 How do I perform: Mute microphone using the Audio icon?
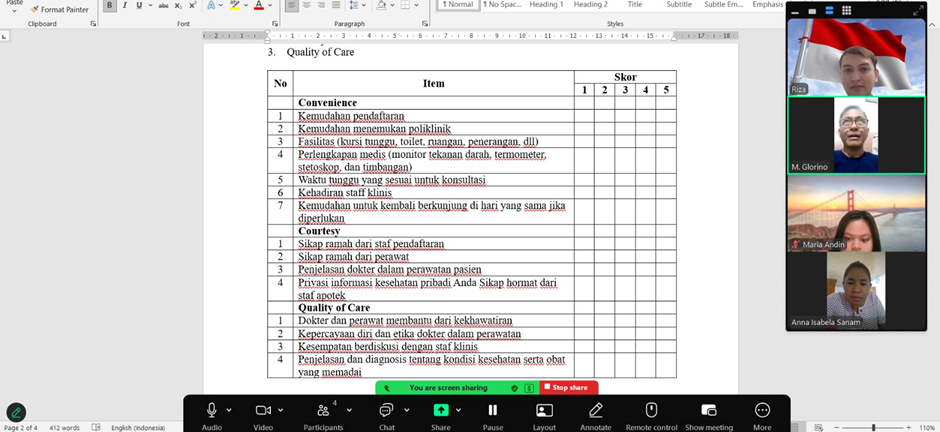coord(212,410)
